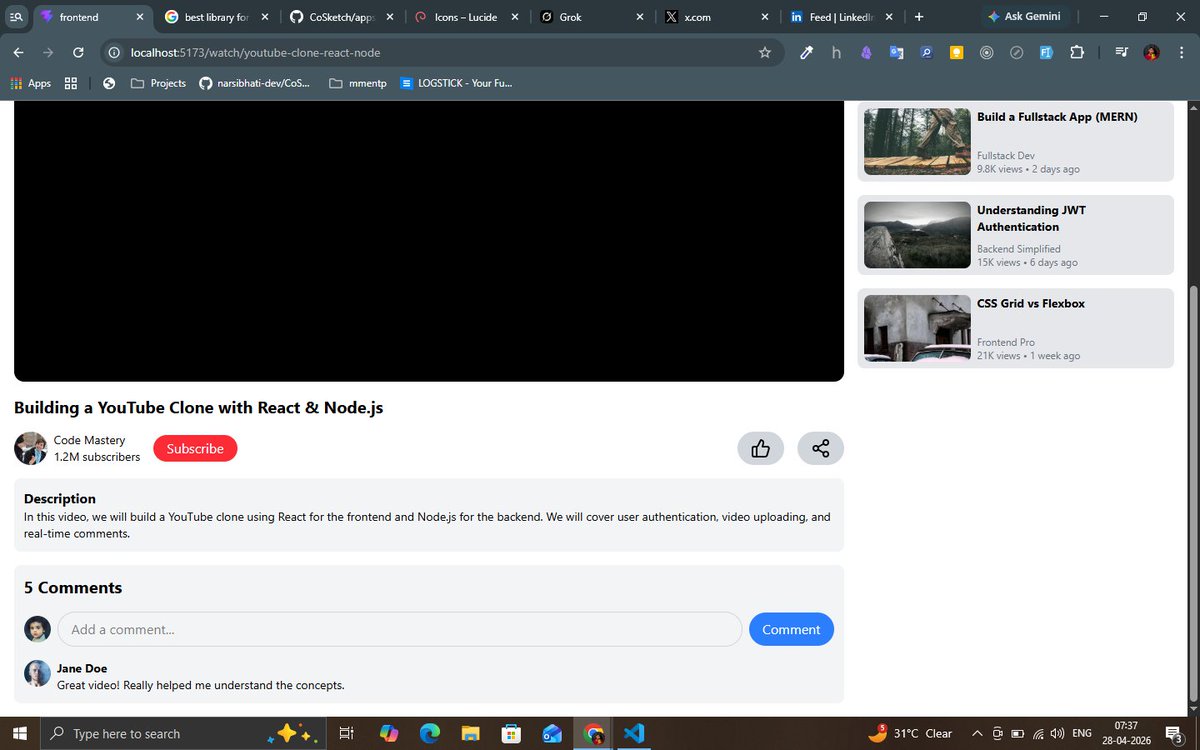1200x750 pixels.
Task: Close the Grok tab
Action: pos(640,17)
